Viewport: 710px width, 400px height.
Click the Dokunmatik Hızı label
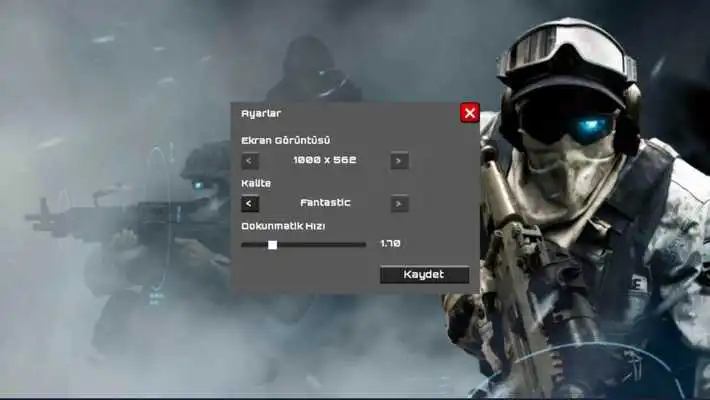pos(283,226)
